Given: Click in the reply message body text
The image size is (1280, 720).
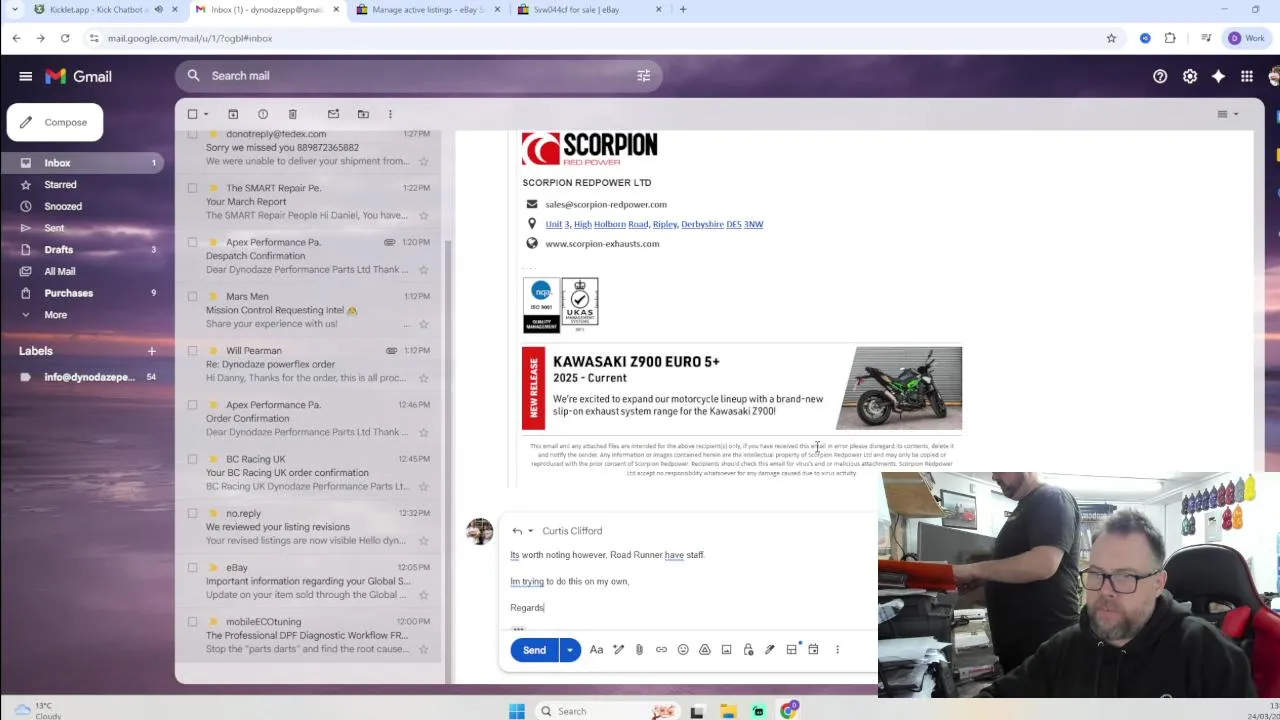Looking at the screenshot, I should pyautogui.click(x=690, y=581).
